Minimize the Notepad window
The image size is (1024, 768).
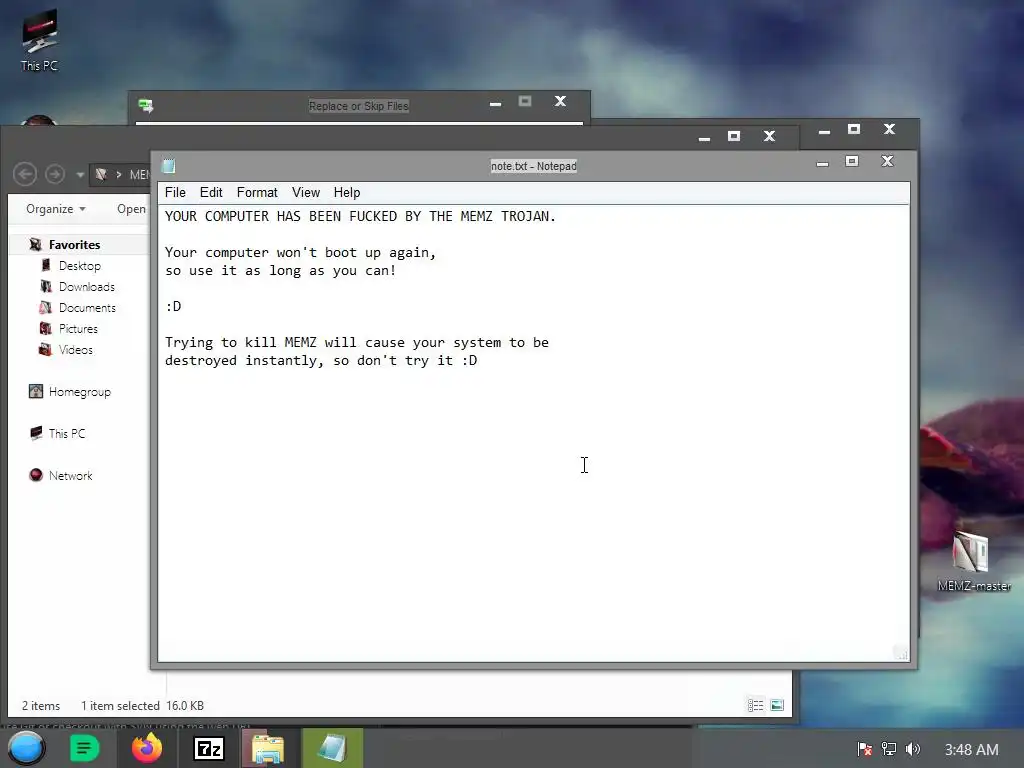point(822,163)
